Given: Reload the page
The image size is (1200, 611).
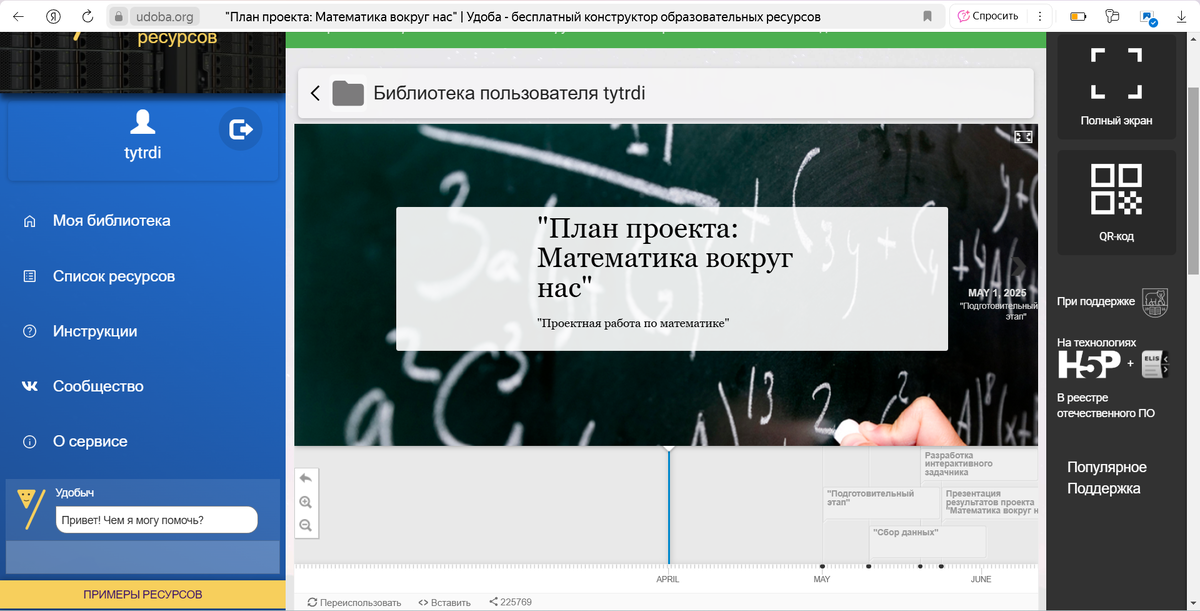Looking at the screenshot, I should (x=88, y=16).
